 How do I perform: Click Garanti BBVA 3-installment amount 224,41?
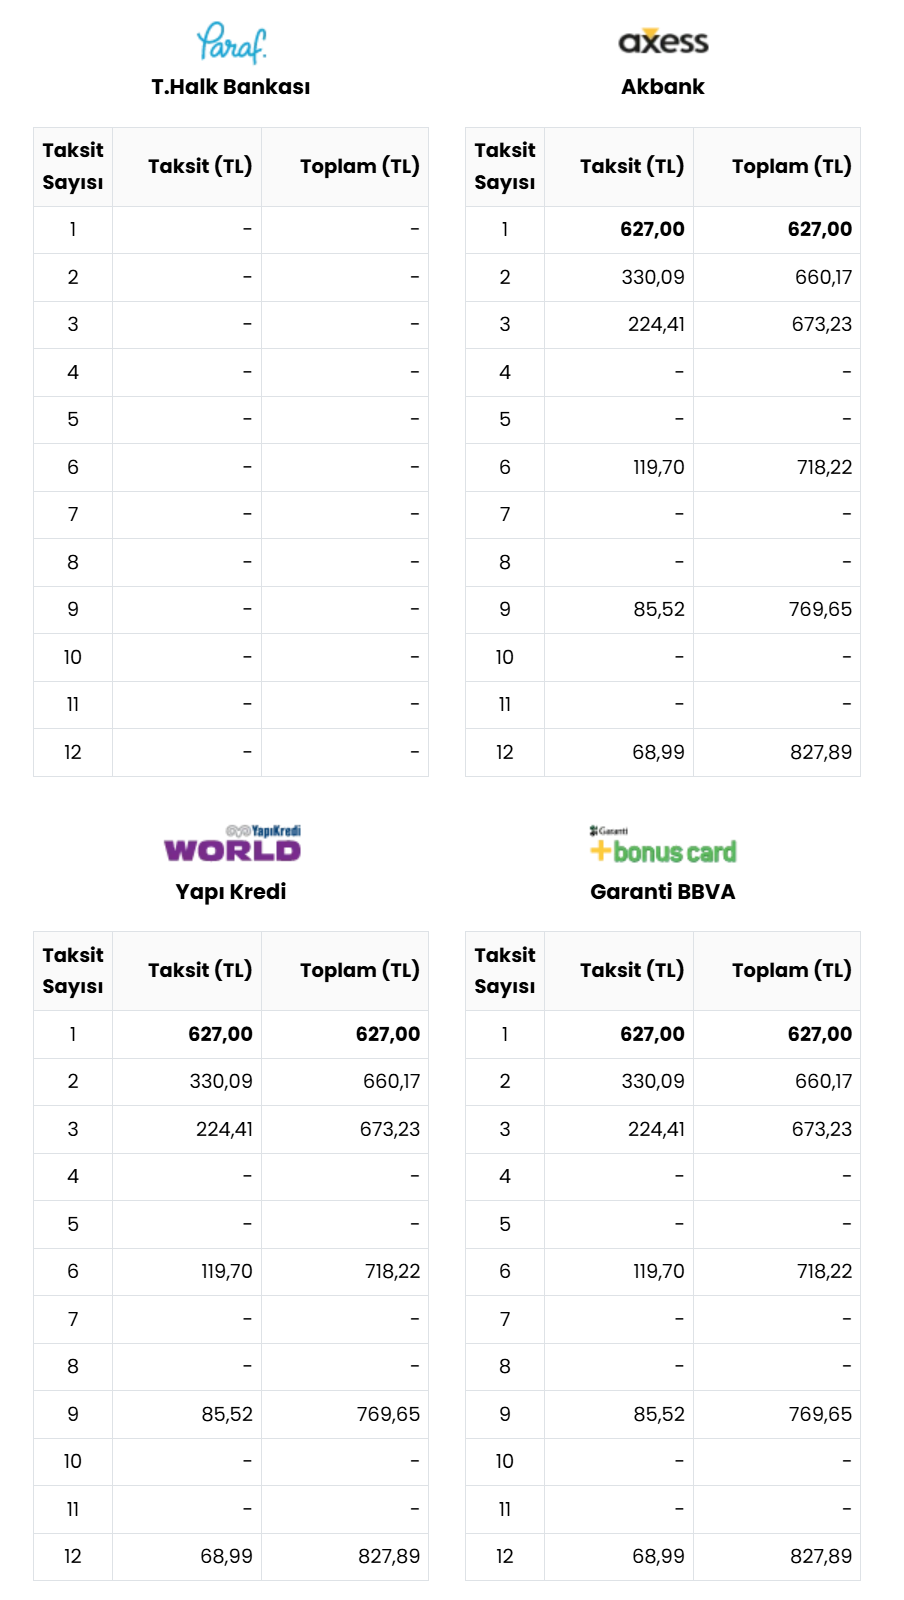(x=656, y=1129)
